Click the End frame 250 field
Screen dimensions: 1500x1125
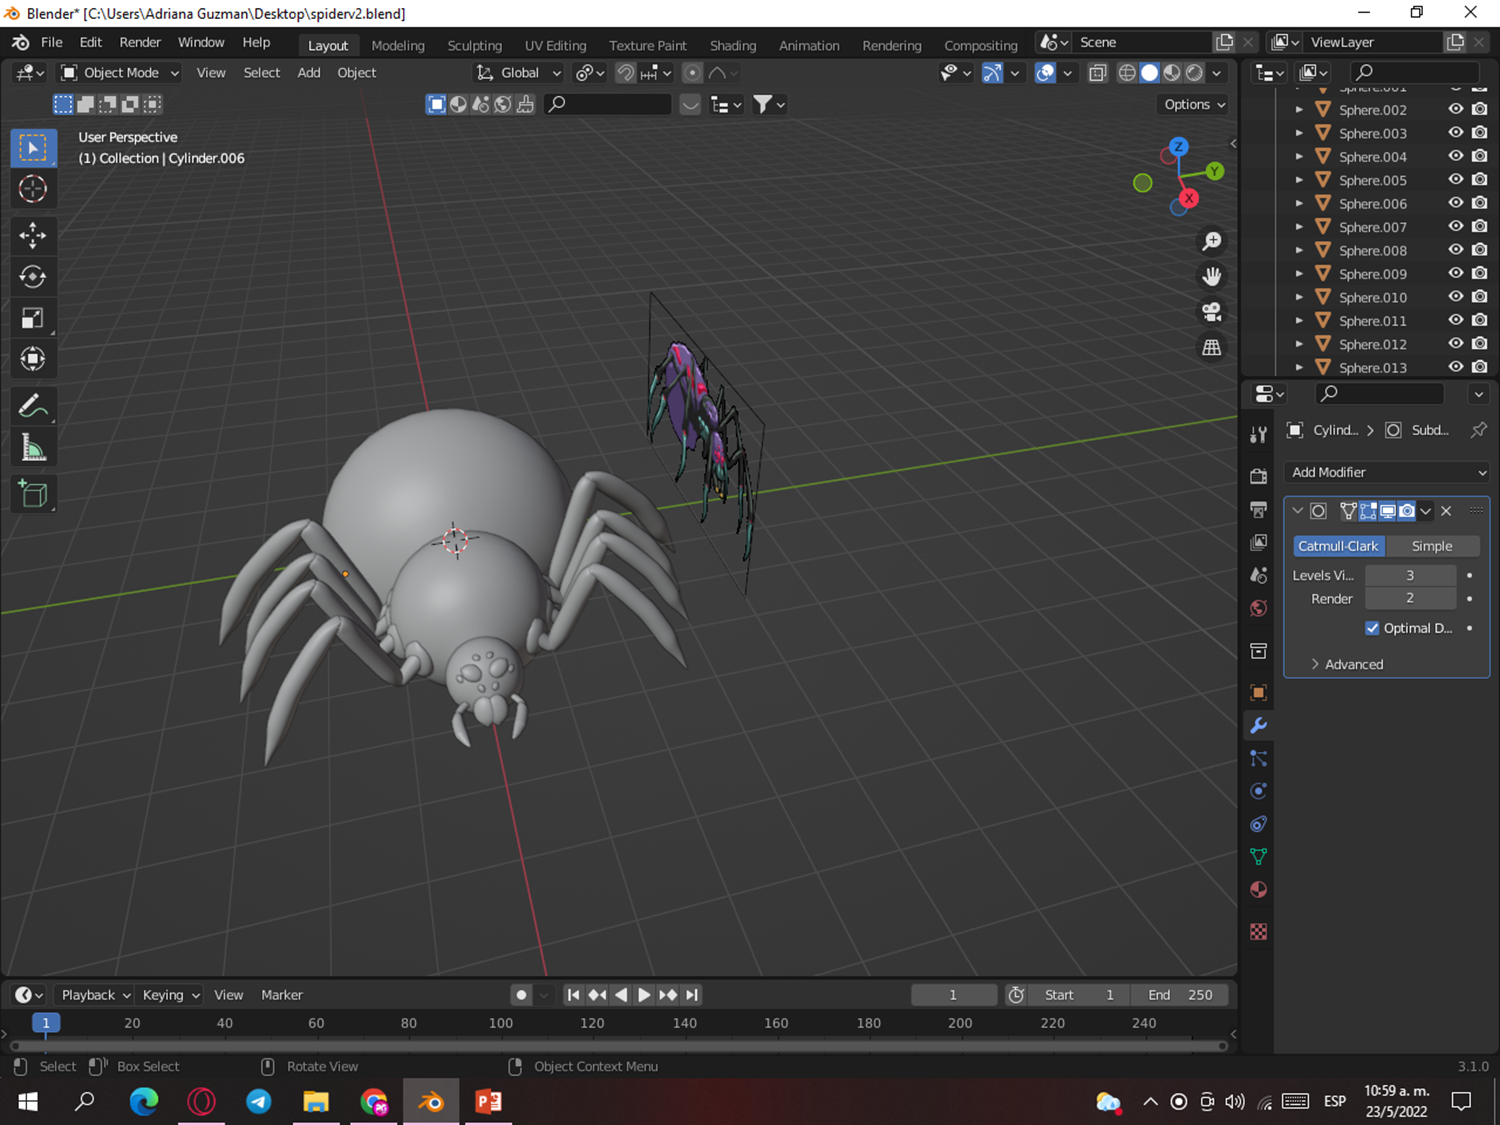[x=1180, y=995]
